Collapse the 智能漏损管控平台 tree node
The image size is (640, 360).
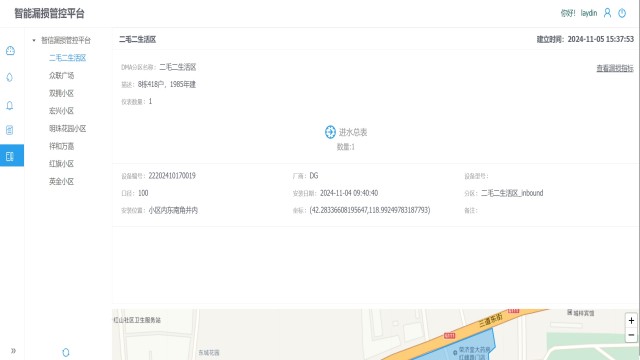coord(34,40)
